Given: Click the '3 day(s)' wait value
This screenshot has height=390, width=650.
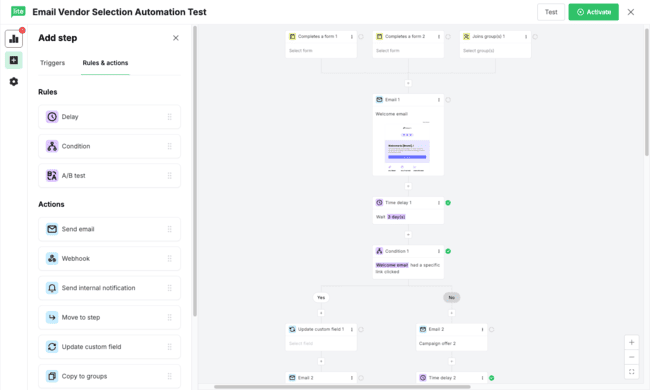Looking at the screenshot, I should tap(396, 217).
